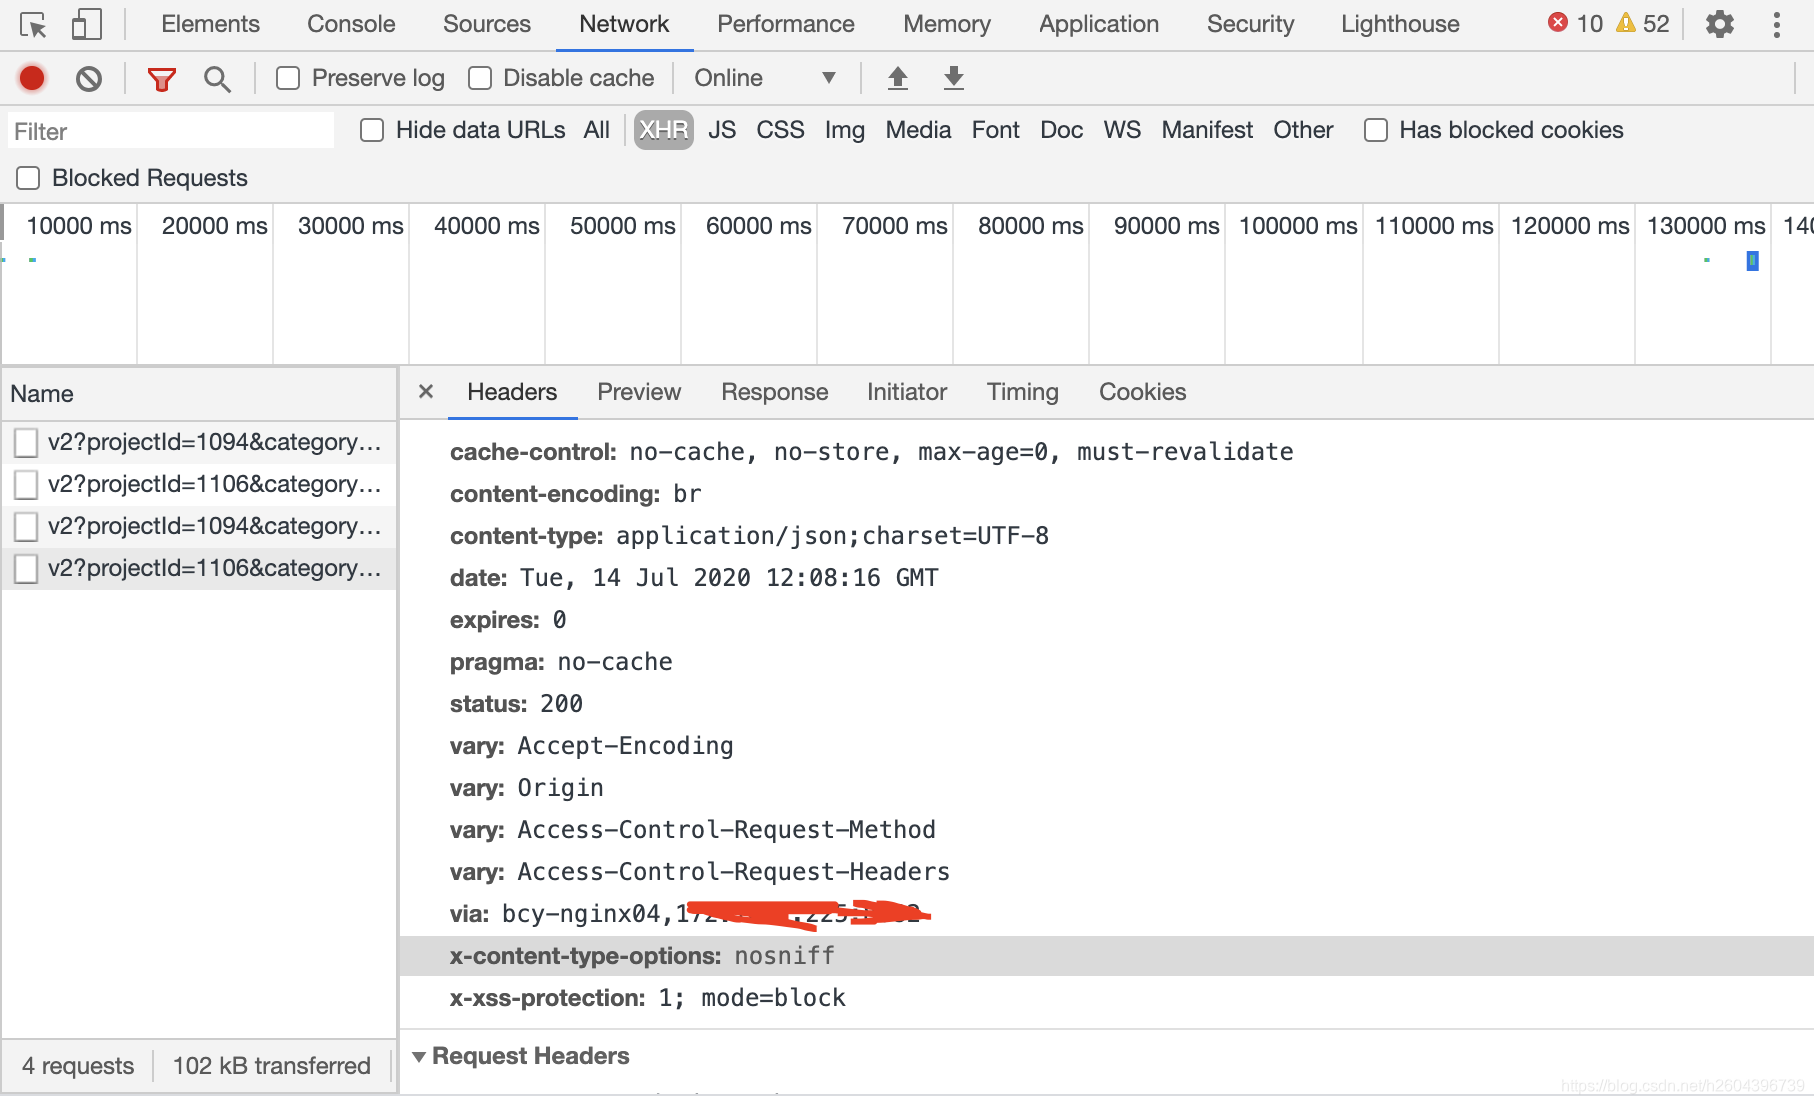Viewport: 1814px width, 1104px height.
Task: Click the Filter text input field
Action: [171, 131]
